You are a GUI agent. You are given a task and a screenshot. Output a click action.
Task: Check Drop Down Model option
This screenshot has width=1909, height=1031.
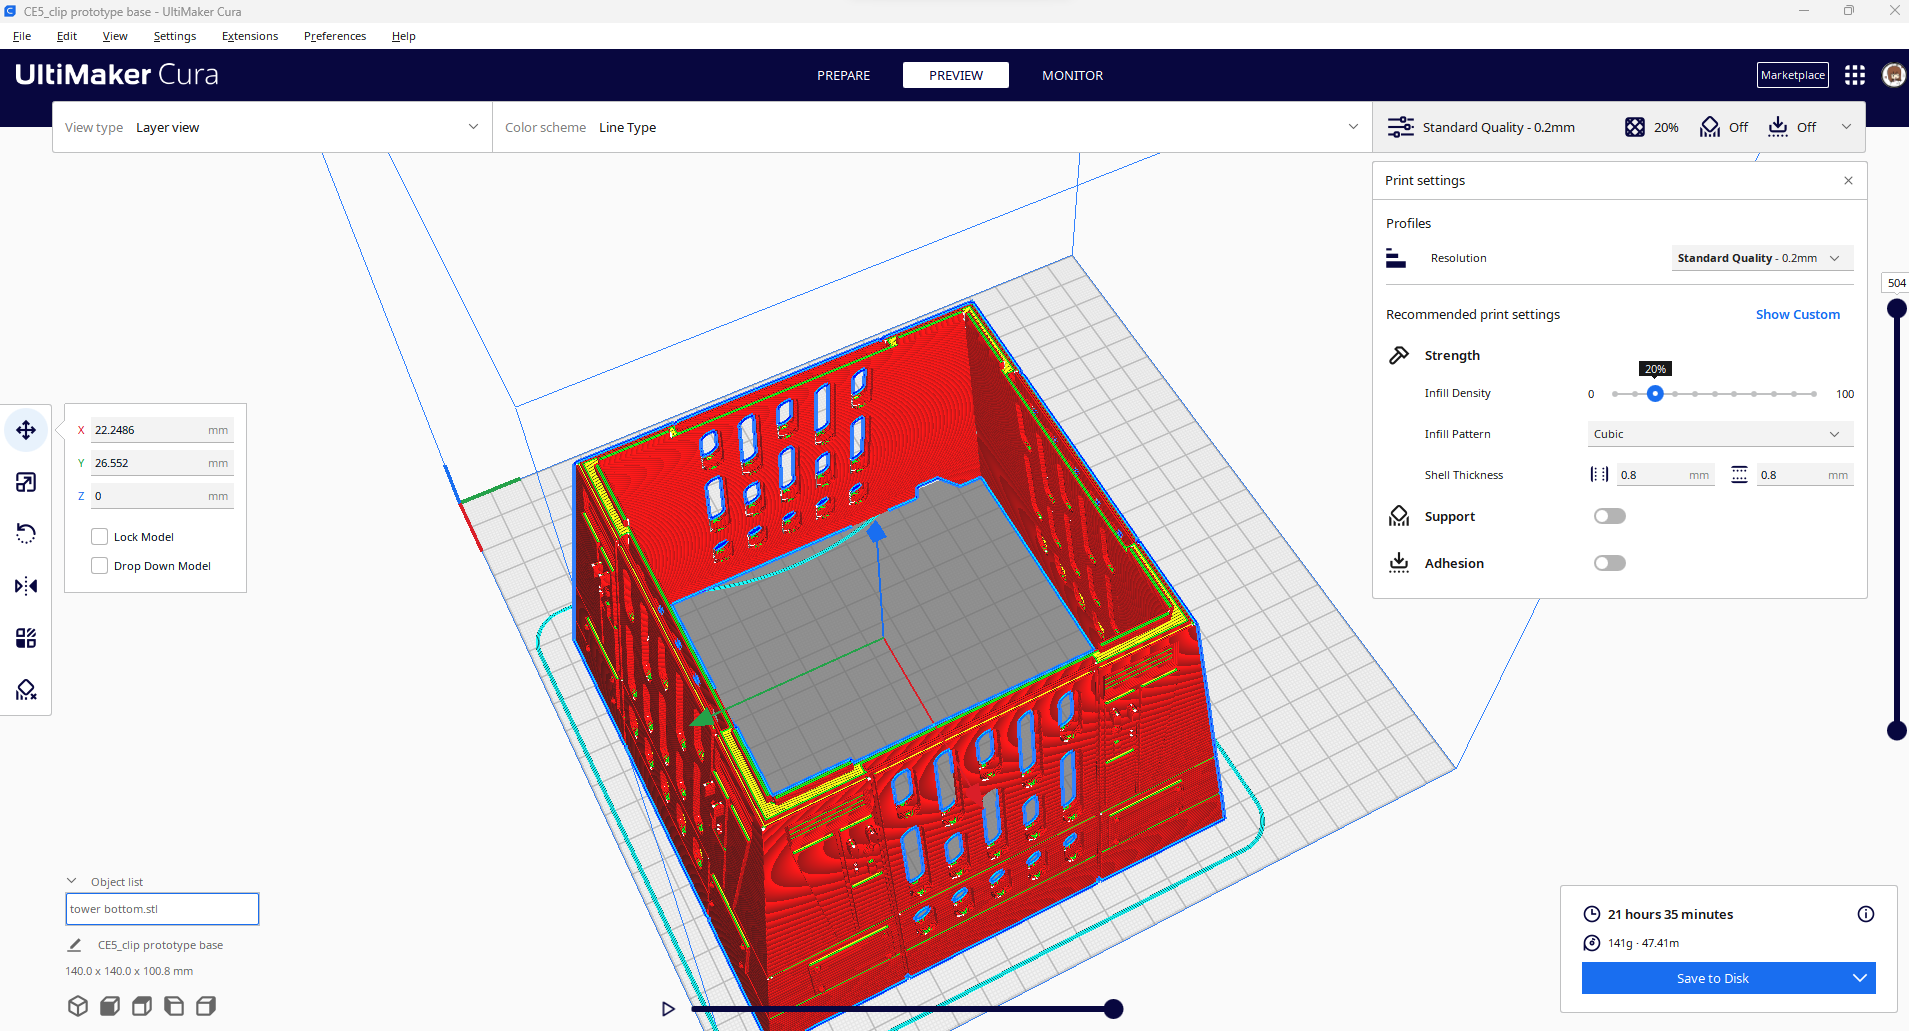tap(99, 565)
